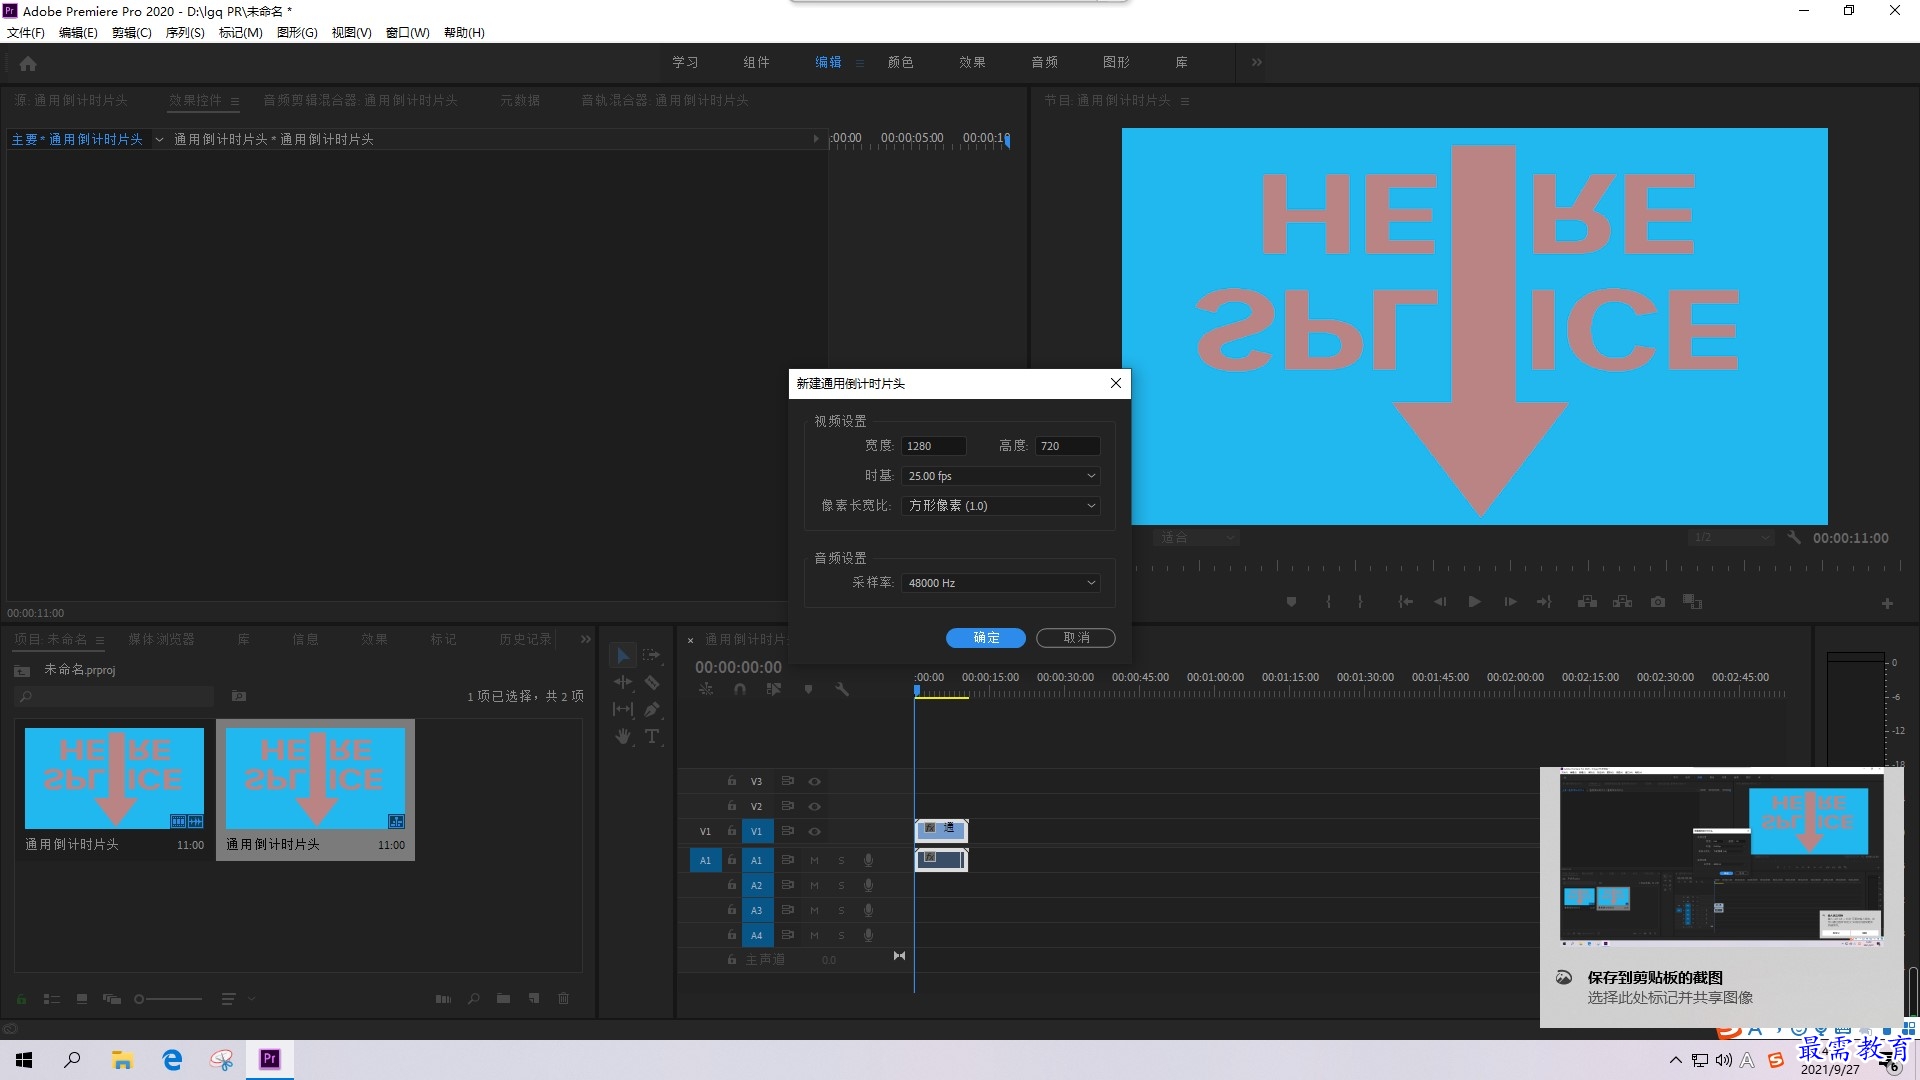Select the Selection tool arrow
The image size is (1920, 1080).
tap(622, 655)
